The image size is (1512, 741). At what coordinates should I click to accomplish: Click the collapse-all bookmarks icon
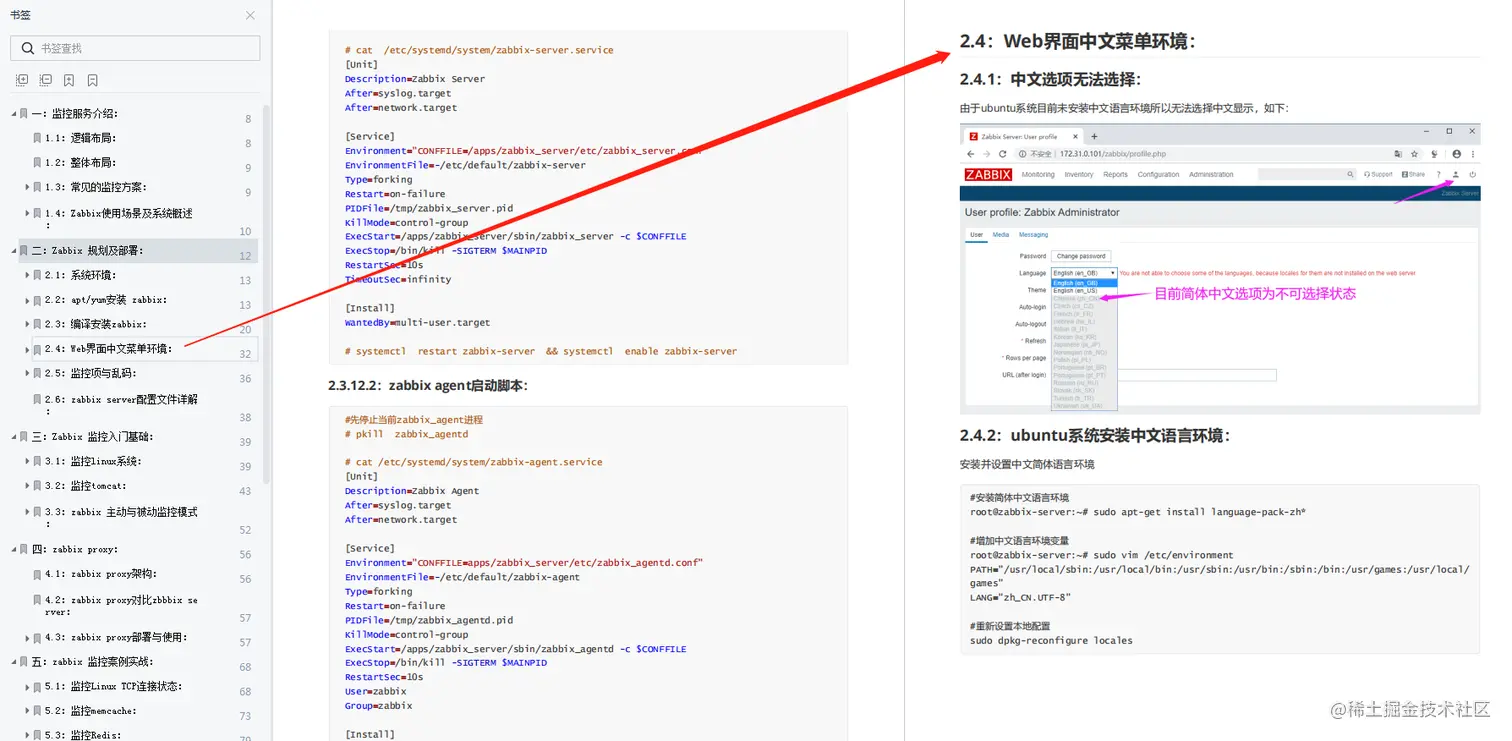(45, 80)
